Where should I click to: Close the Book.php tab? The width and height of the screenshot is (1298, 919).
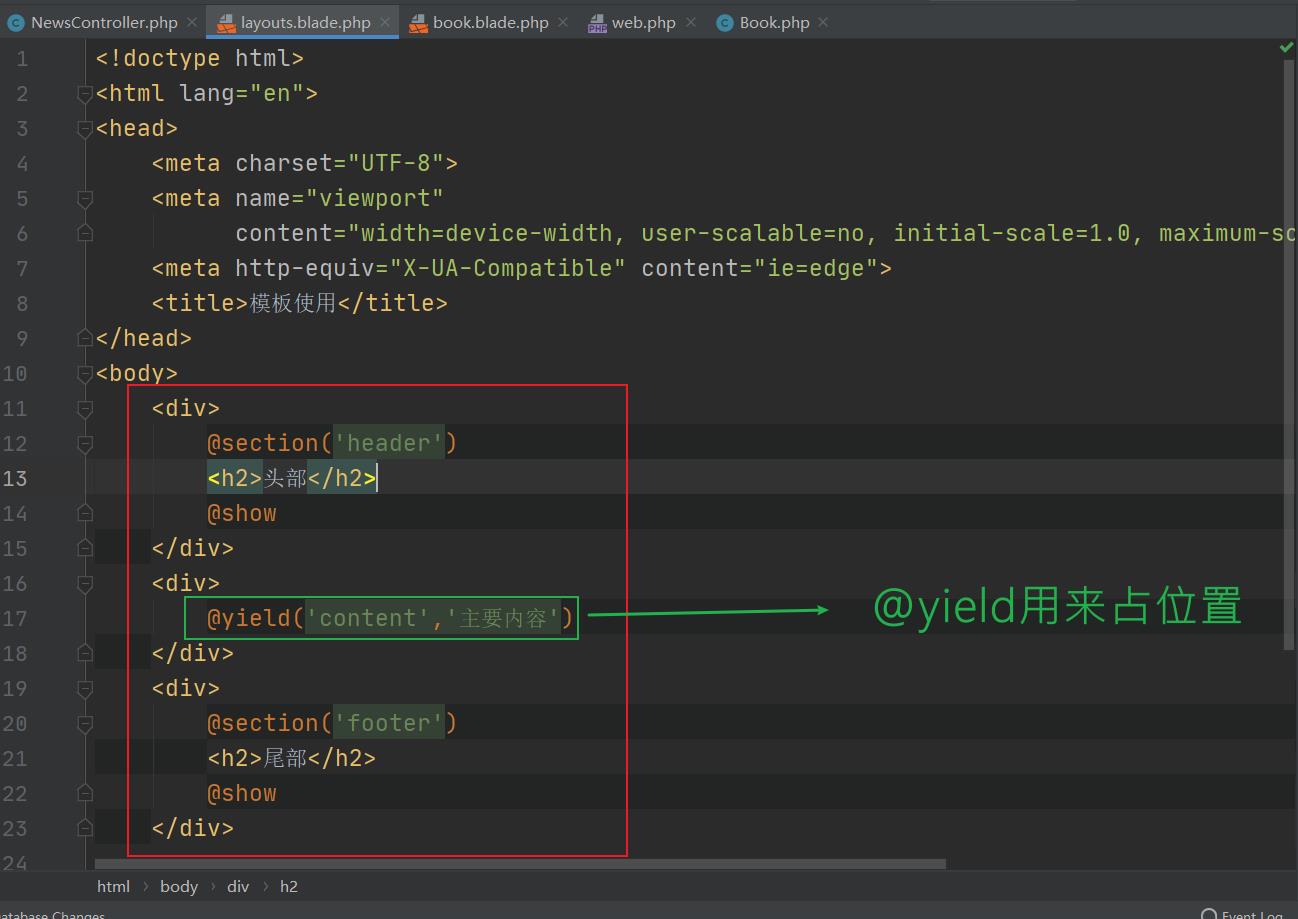(x=823, y=22)
